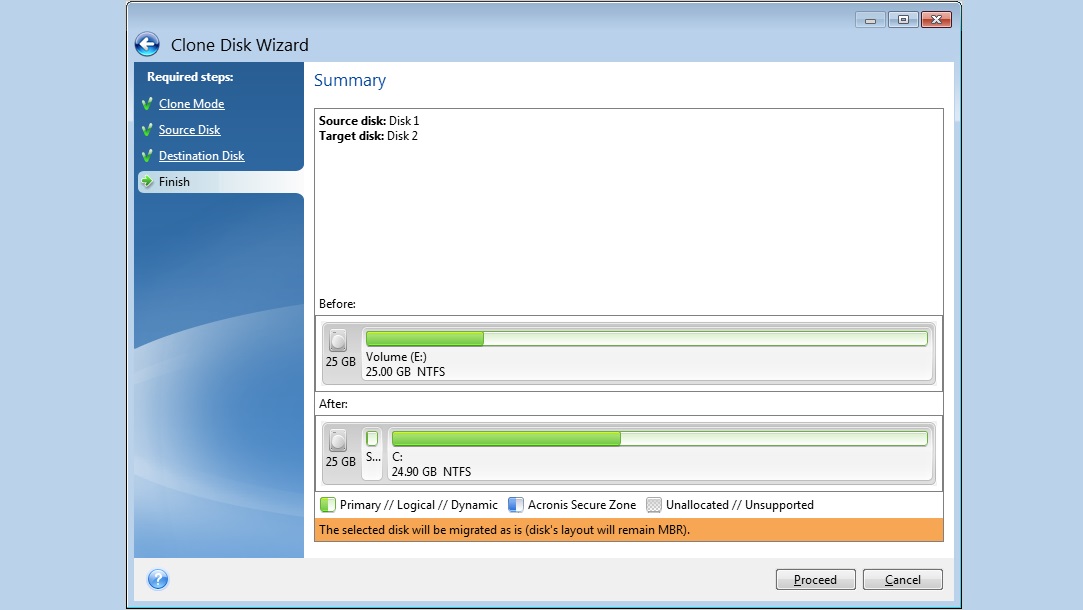Click the 'Before:' label

(337, 304)
